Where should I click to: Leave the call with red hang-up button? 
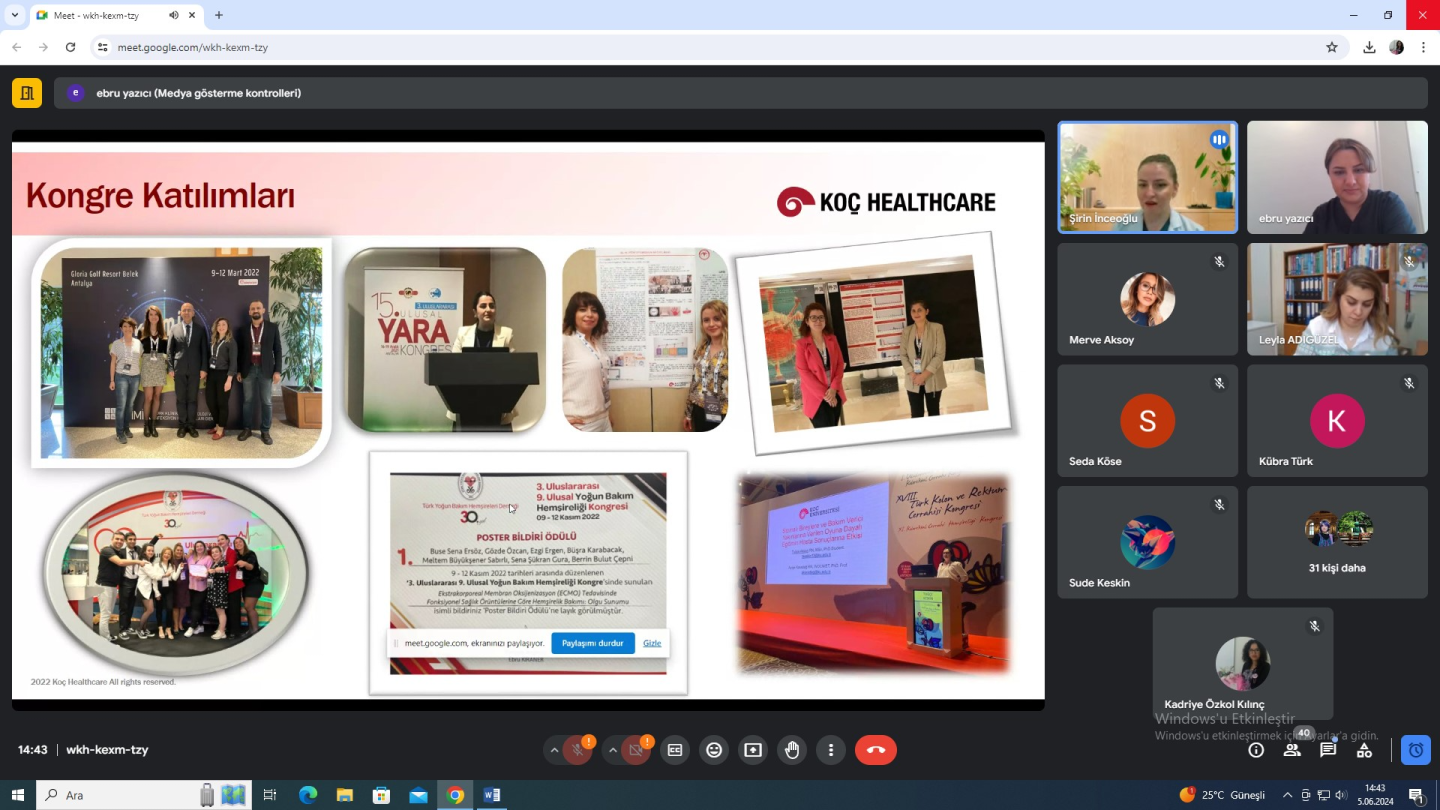(876, 750)
